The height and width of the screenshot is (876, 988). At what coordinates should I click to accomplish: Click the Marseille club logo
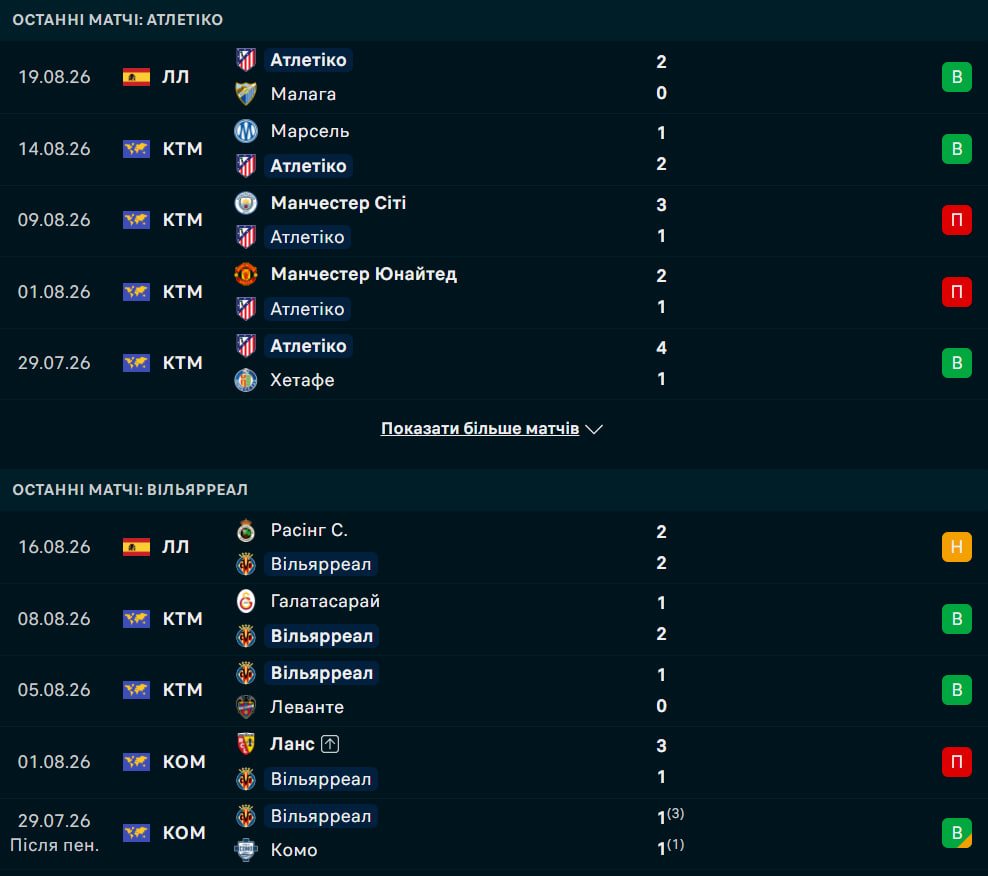tap(246, 131)
